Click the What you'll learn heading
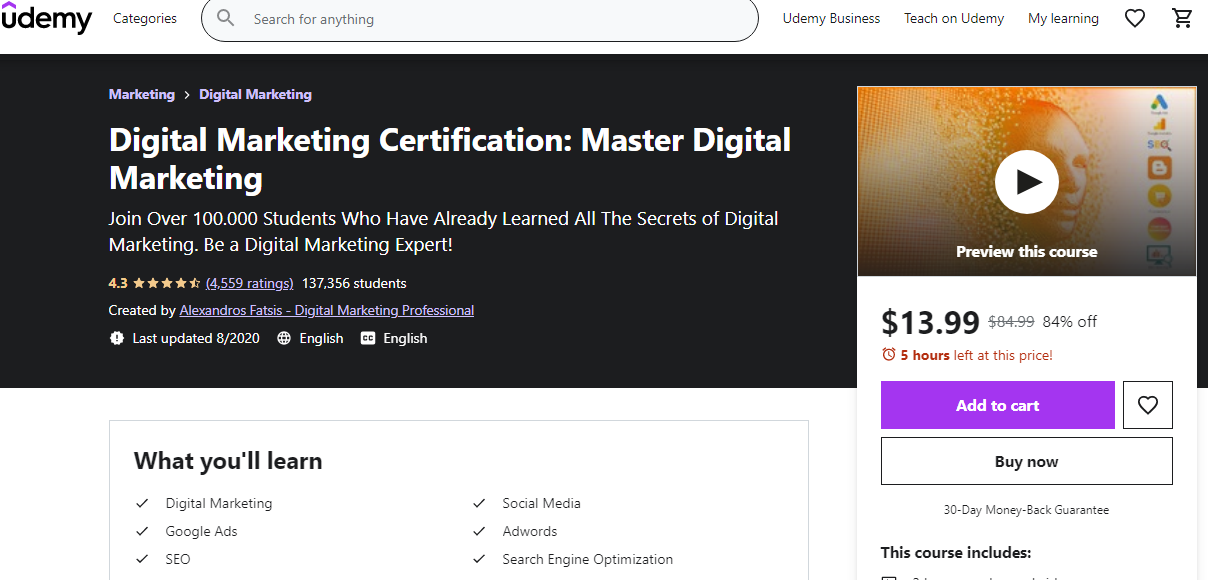The height and width of the screenshot is (580, 1208). coord(228,461)
